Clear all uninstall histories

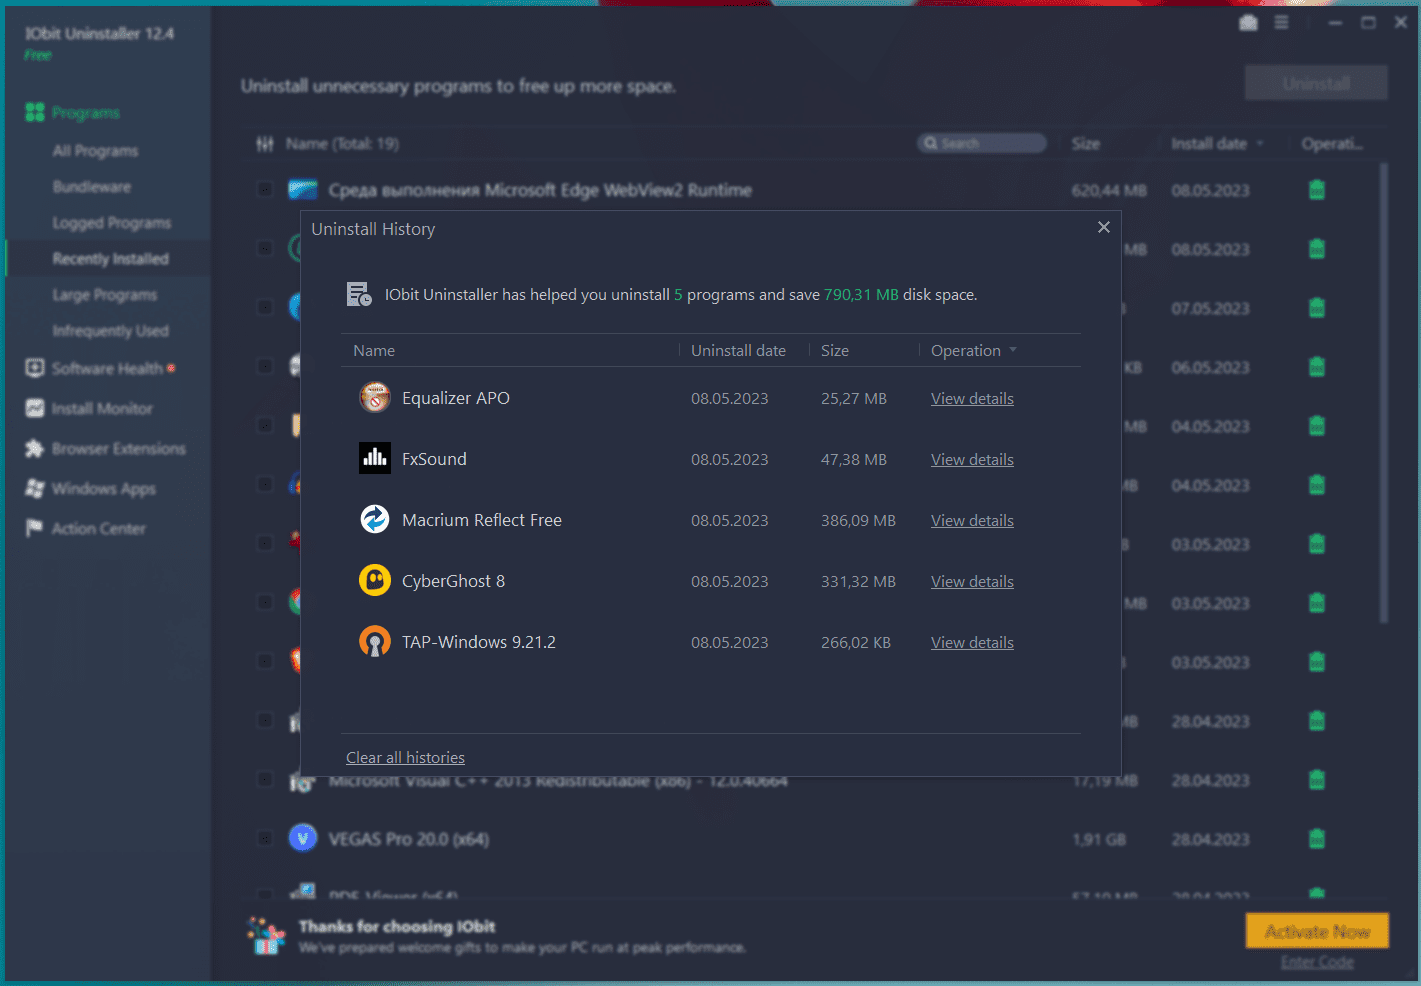[x=405, y=757]
